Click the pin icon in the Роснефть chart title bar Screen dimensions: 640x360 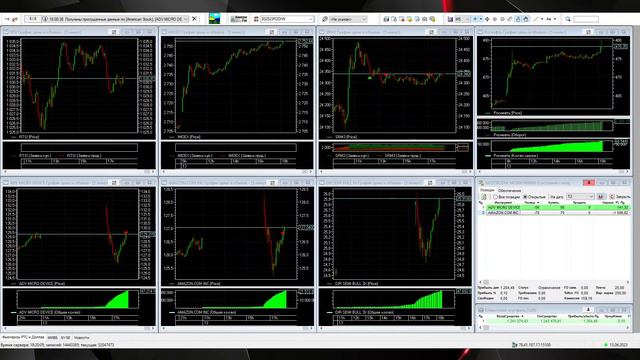(588, 32)
